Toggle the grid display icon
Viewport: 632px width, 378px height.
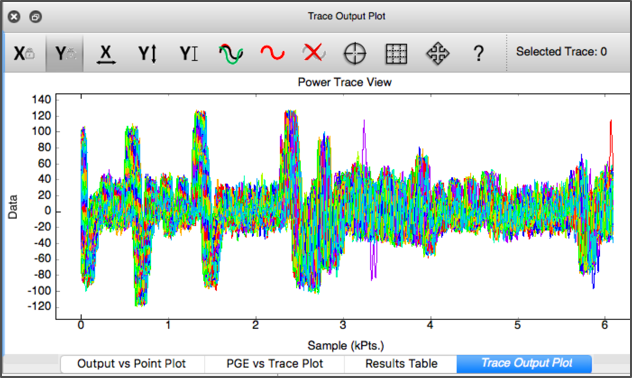pyautogui.click(x=396, y=54)
